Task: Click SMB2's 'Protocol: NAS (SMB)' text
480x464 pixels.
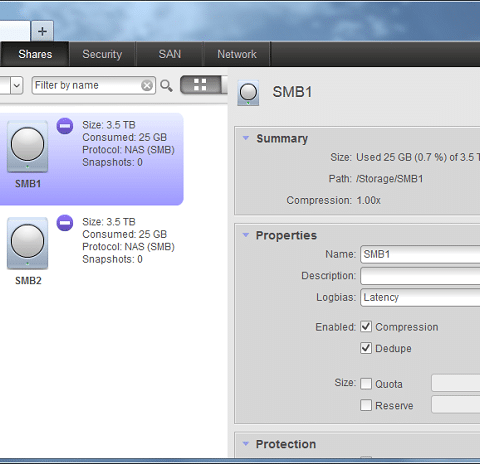Action: pos(128,247)
